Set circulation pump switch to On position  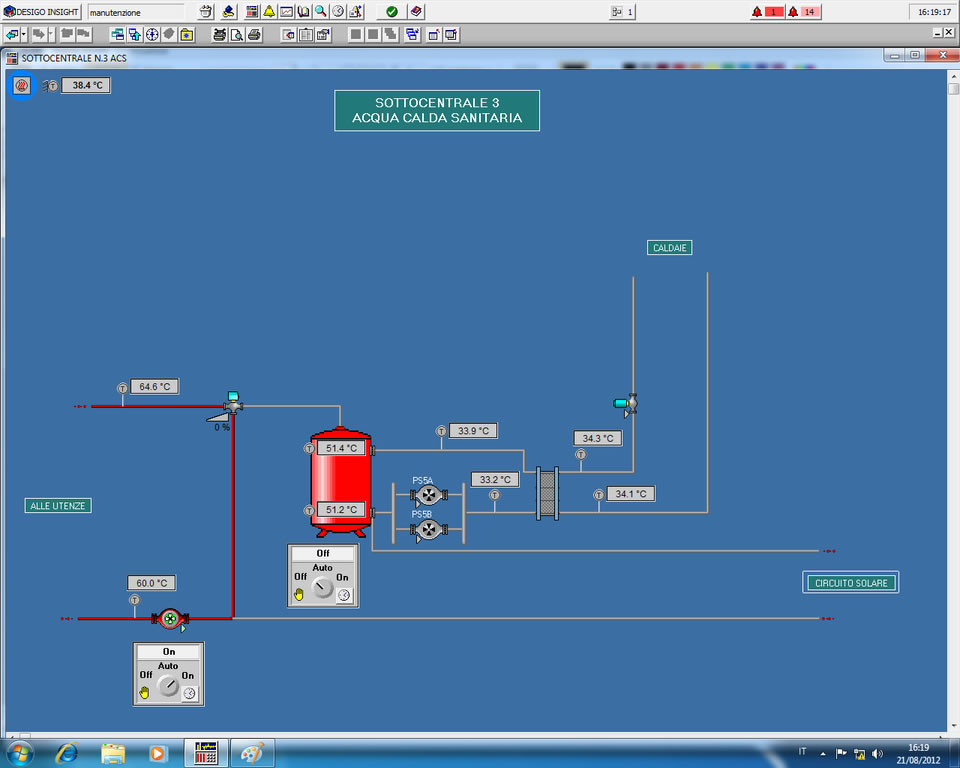click(x=188, y=675)
